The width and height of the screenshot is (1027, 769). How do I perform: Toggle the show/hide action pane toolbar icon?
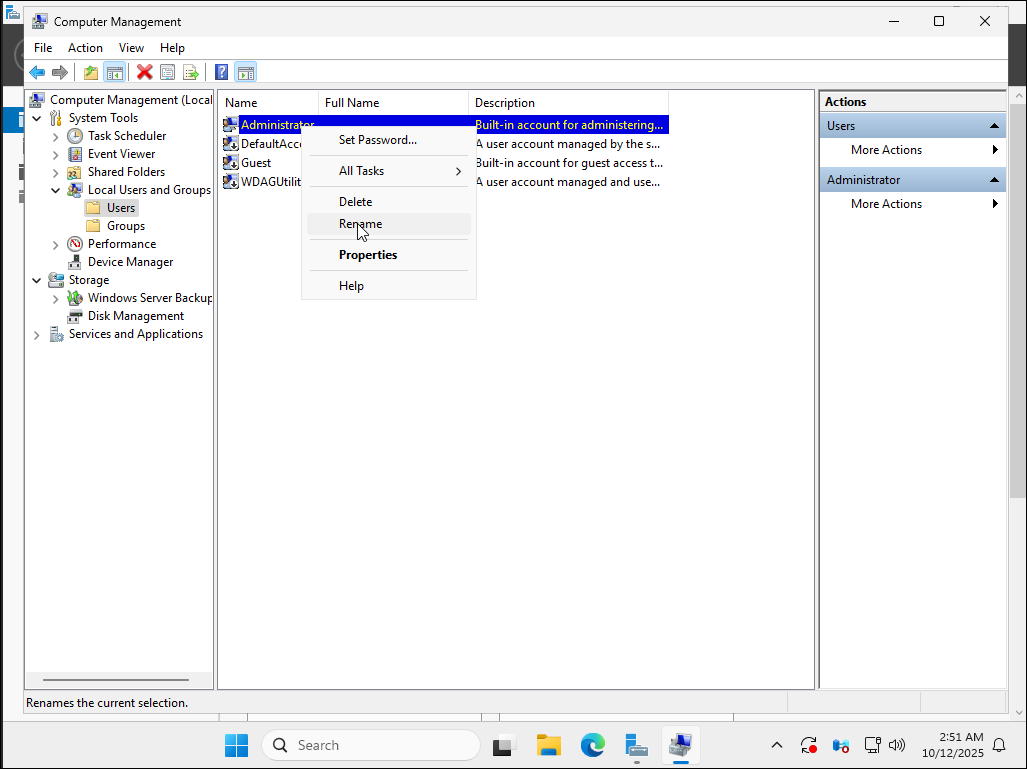tap(246, 71)
